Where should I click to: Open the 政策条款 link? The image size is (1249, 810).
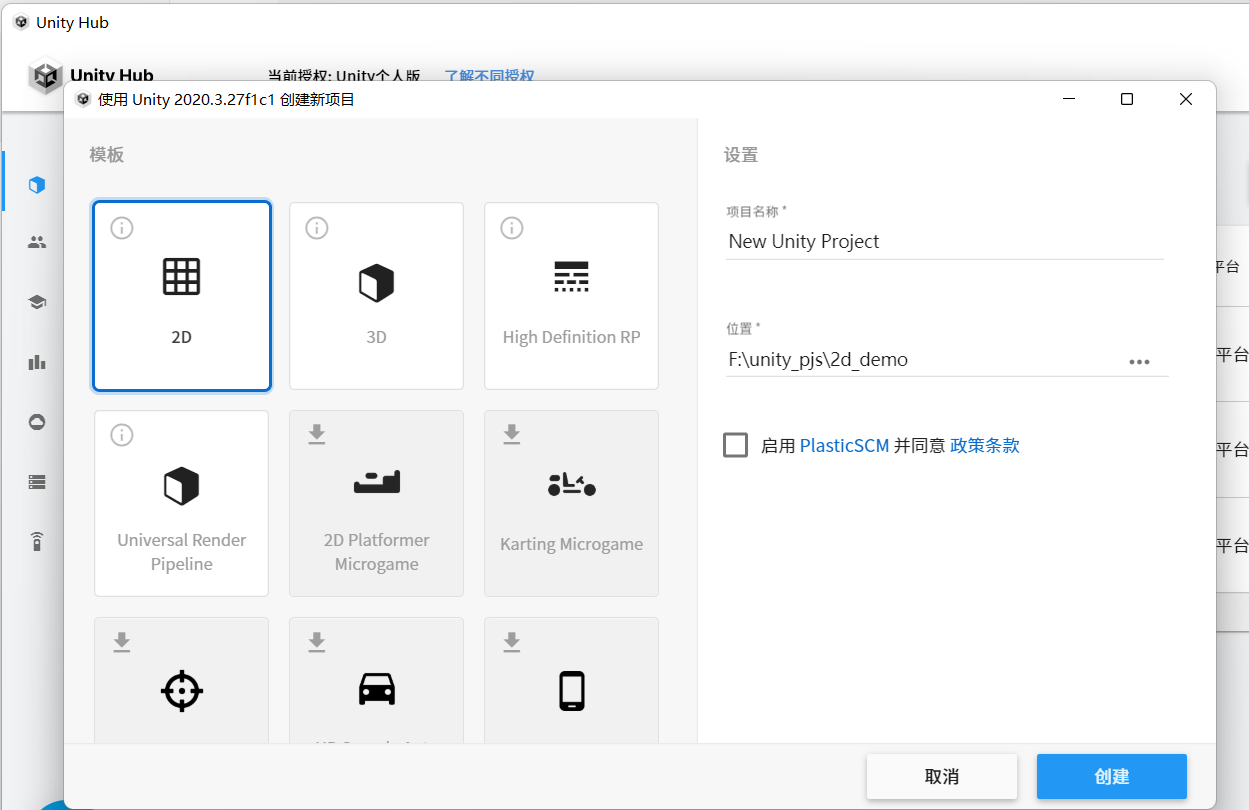point(985,446)
